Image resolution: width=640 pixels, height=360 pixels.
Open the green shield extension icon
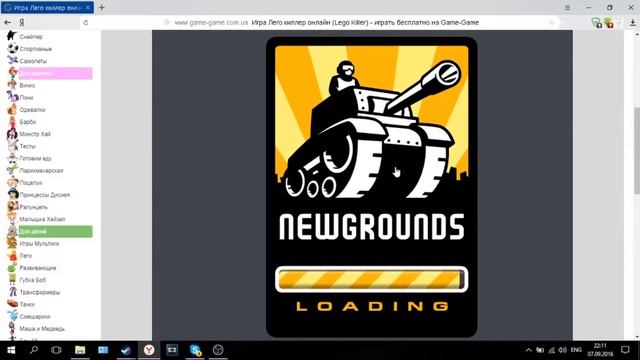coord(596,23)
